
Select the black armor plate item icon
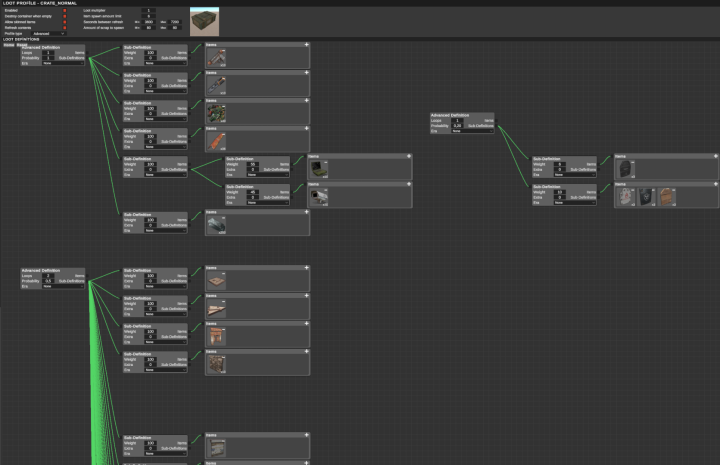tap(625, 169)
